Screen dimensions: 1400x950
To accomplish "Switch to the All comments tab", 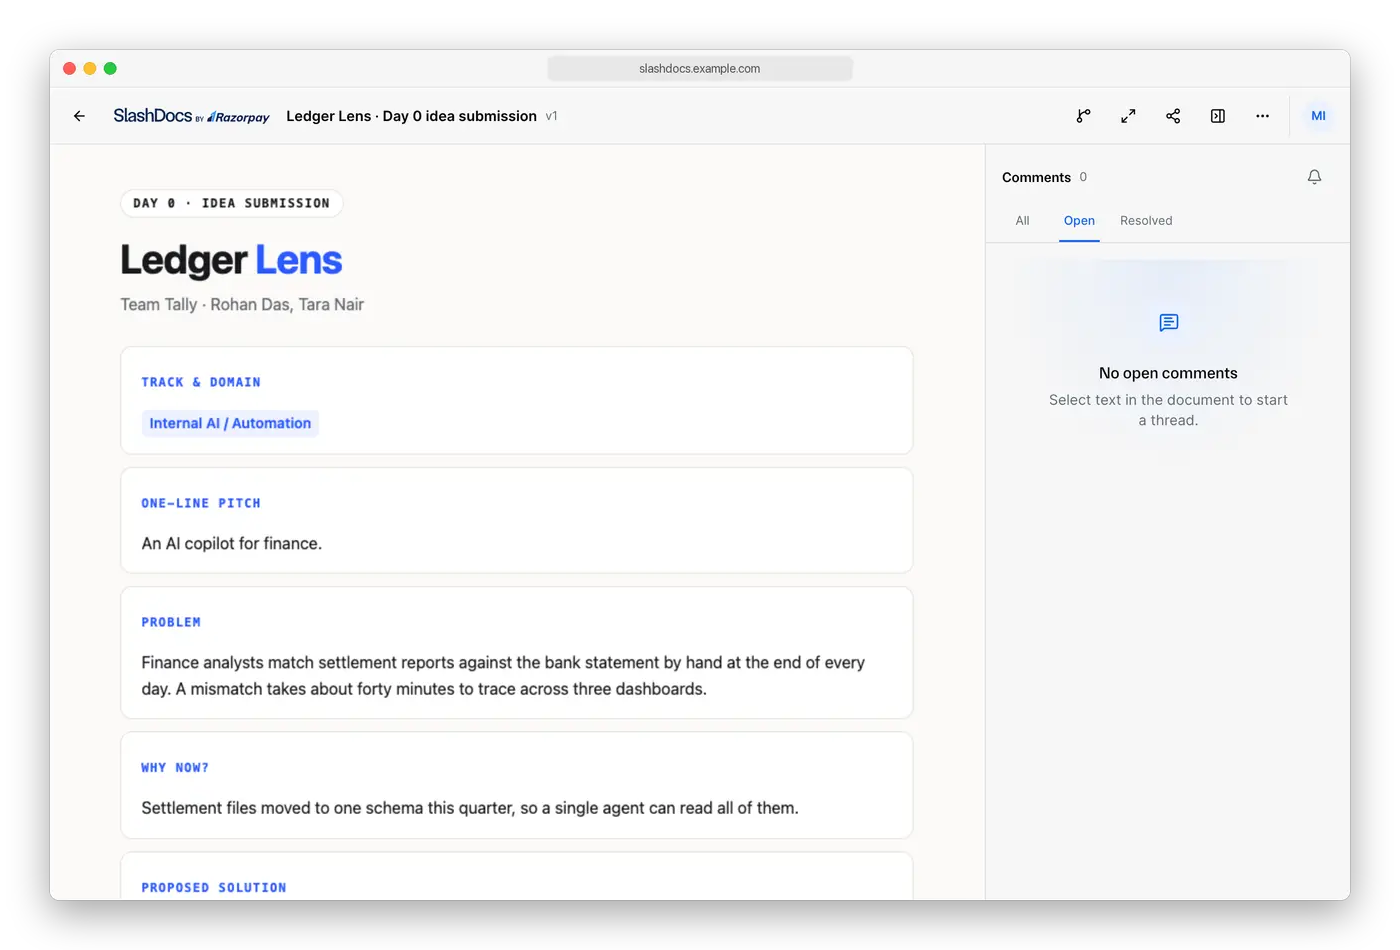I will click(x=1022, y=221).
